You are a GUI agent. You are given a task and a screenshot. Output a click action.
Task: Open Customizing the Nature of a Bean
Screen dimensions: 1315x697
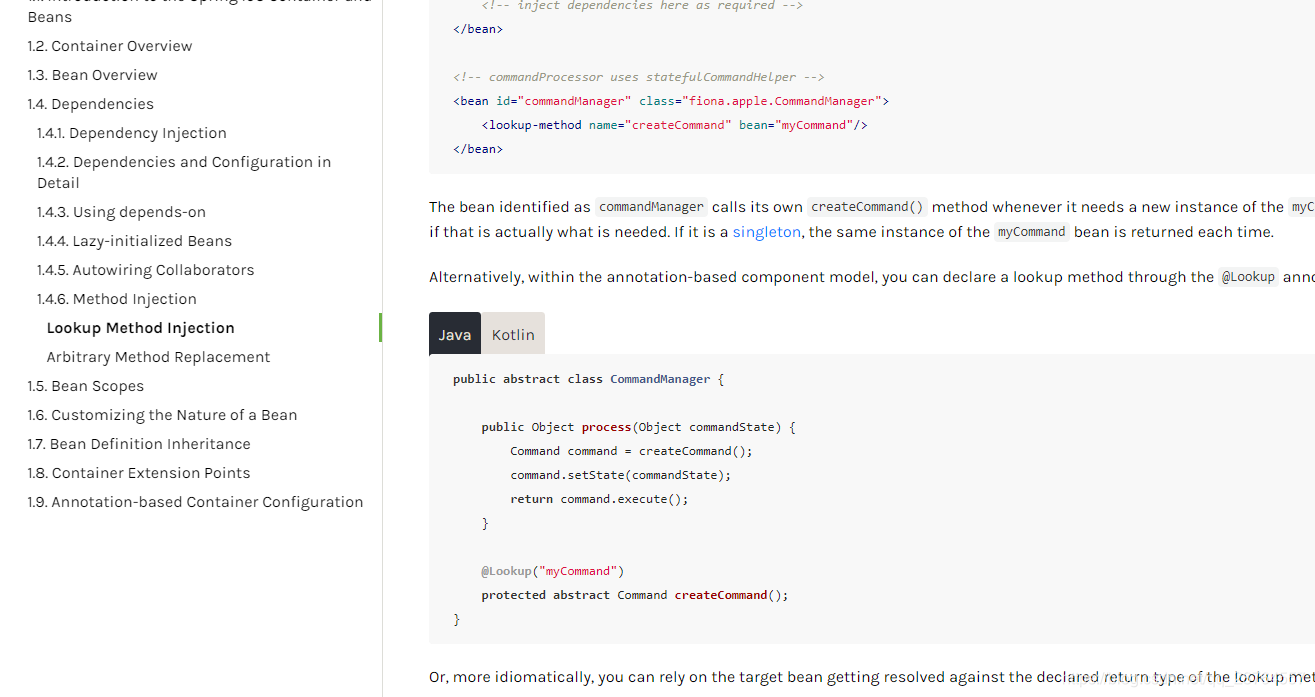(162, 414)
